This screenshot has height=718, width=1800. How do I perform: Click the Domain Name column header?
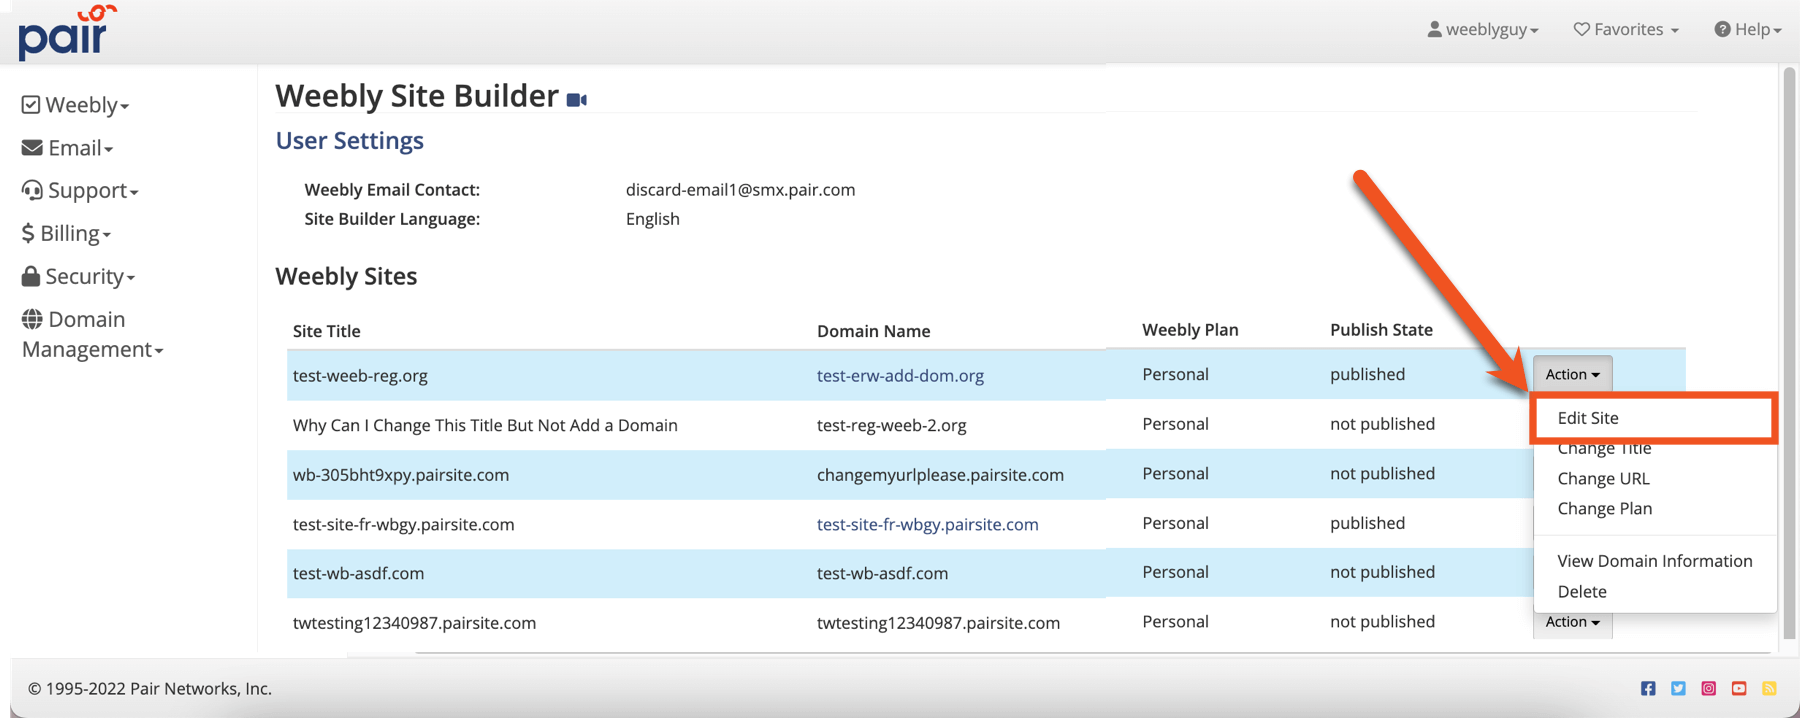pyautogui.click(x=873, y=331)
